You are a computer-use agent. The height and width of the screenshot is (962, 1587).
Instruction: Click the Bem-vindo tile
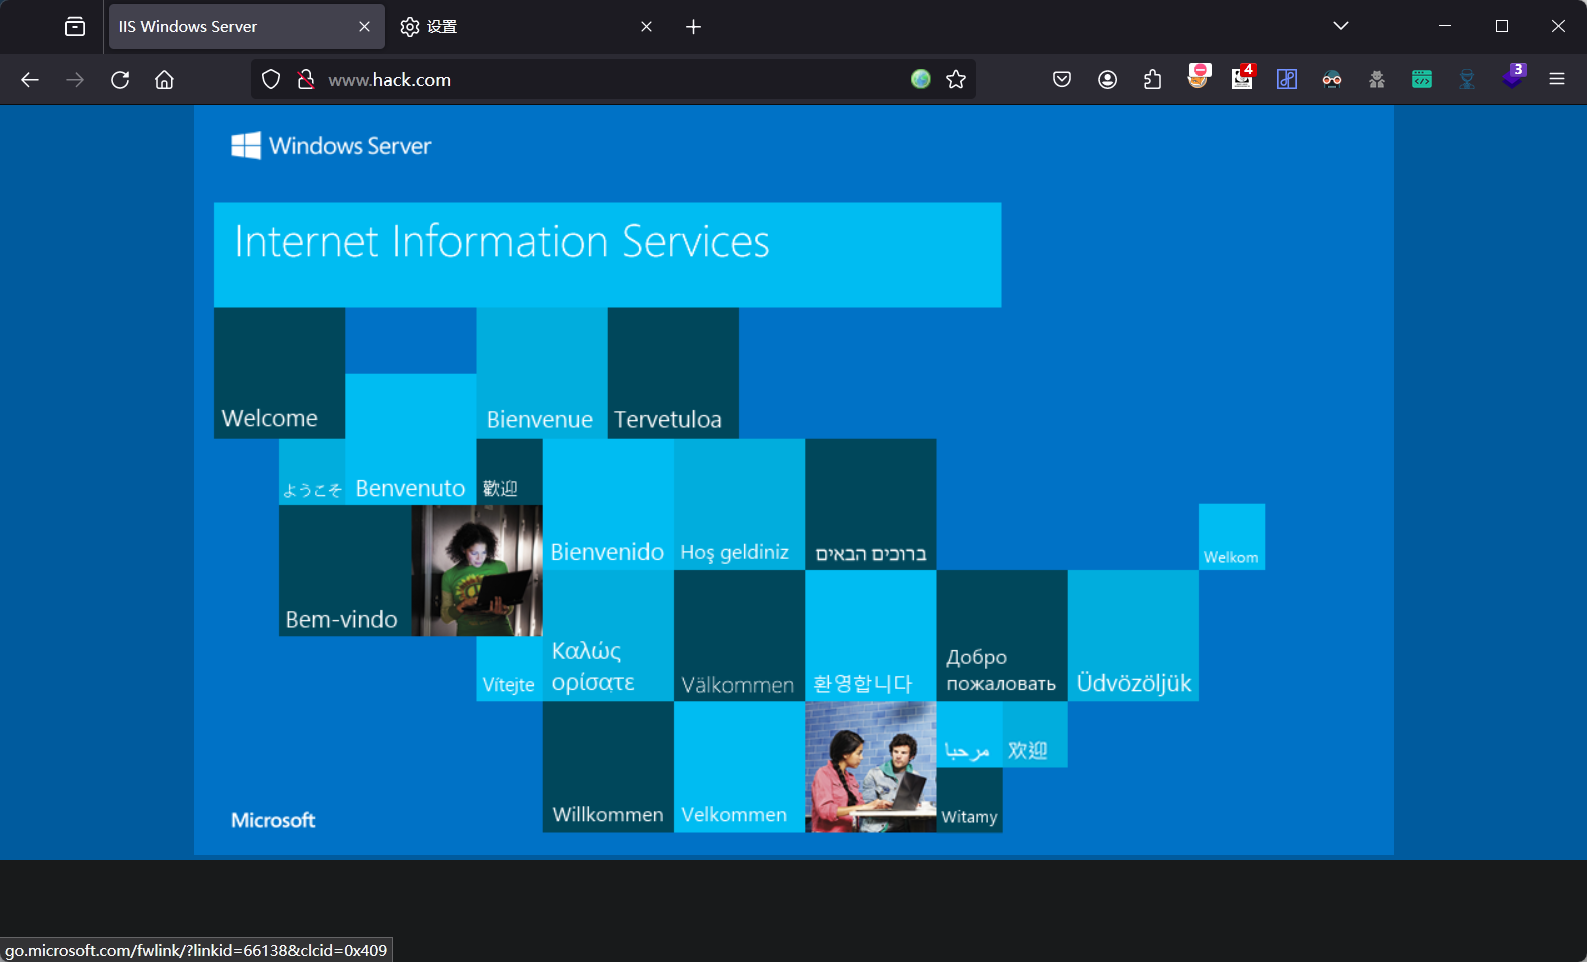[x=345, y=571]
